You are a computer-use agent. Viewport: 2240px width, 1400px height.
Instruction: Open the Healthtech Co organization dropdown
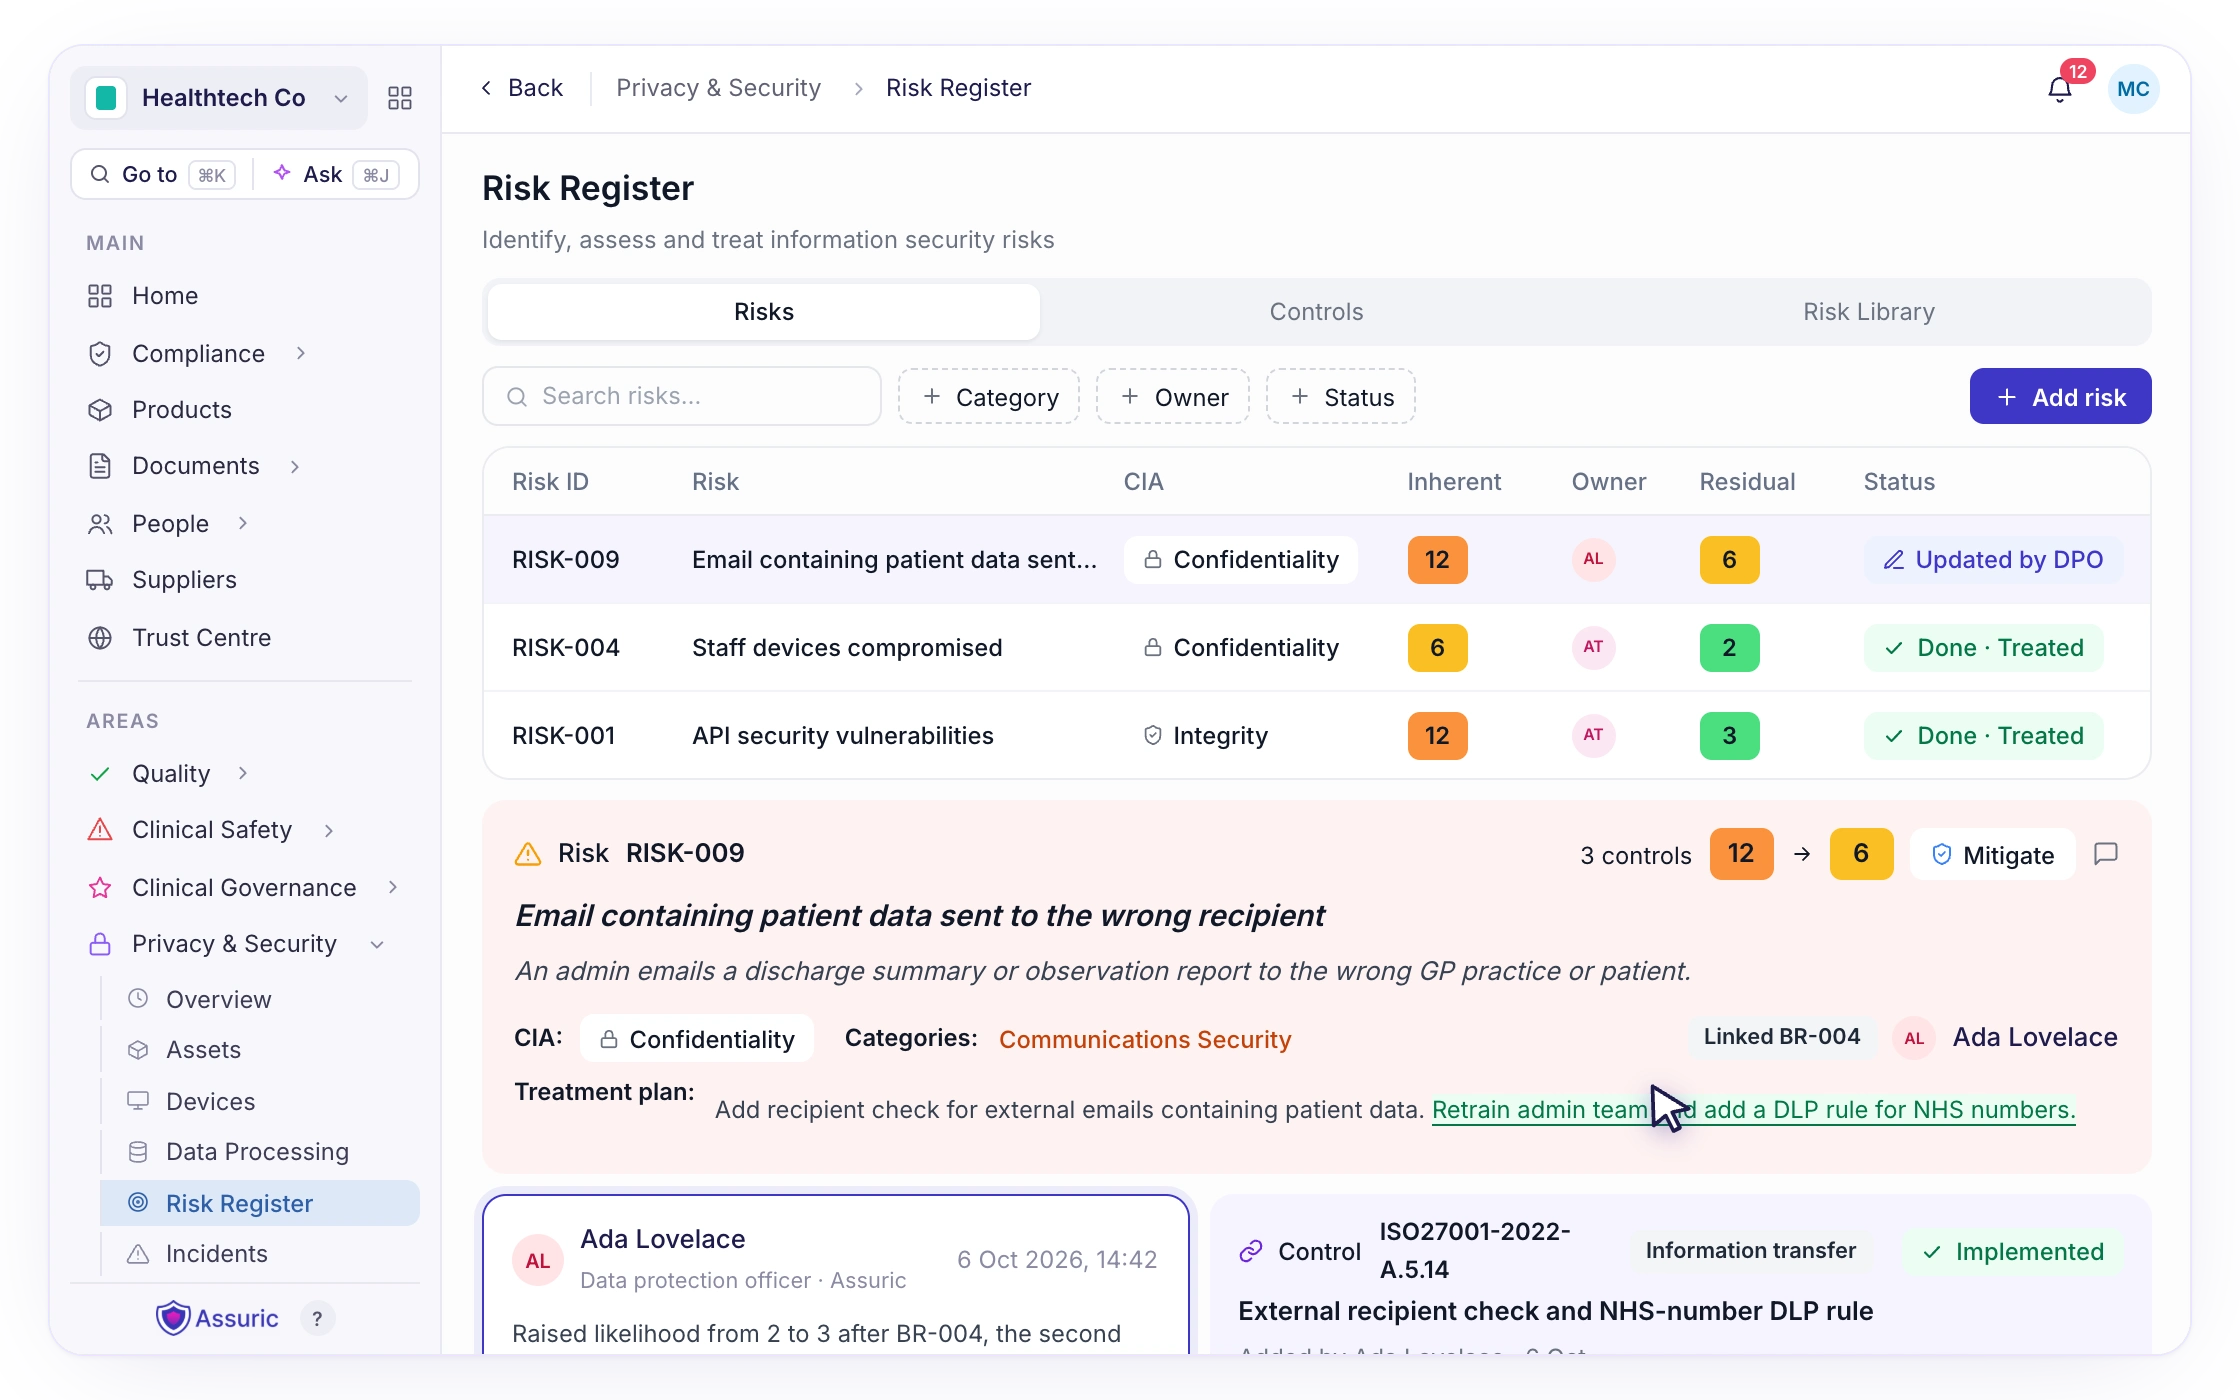click(219, 98)
